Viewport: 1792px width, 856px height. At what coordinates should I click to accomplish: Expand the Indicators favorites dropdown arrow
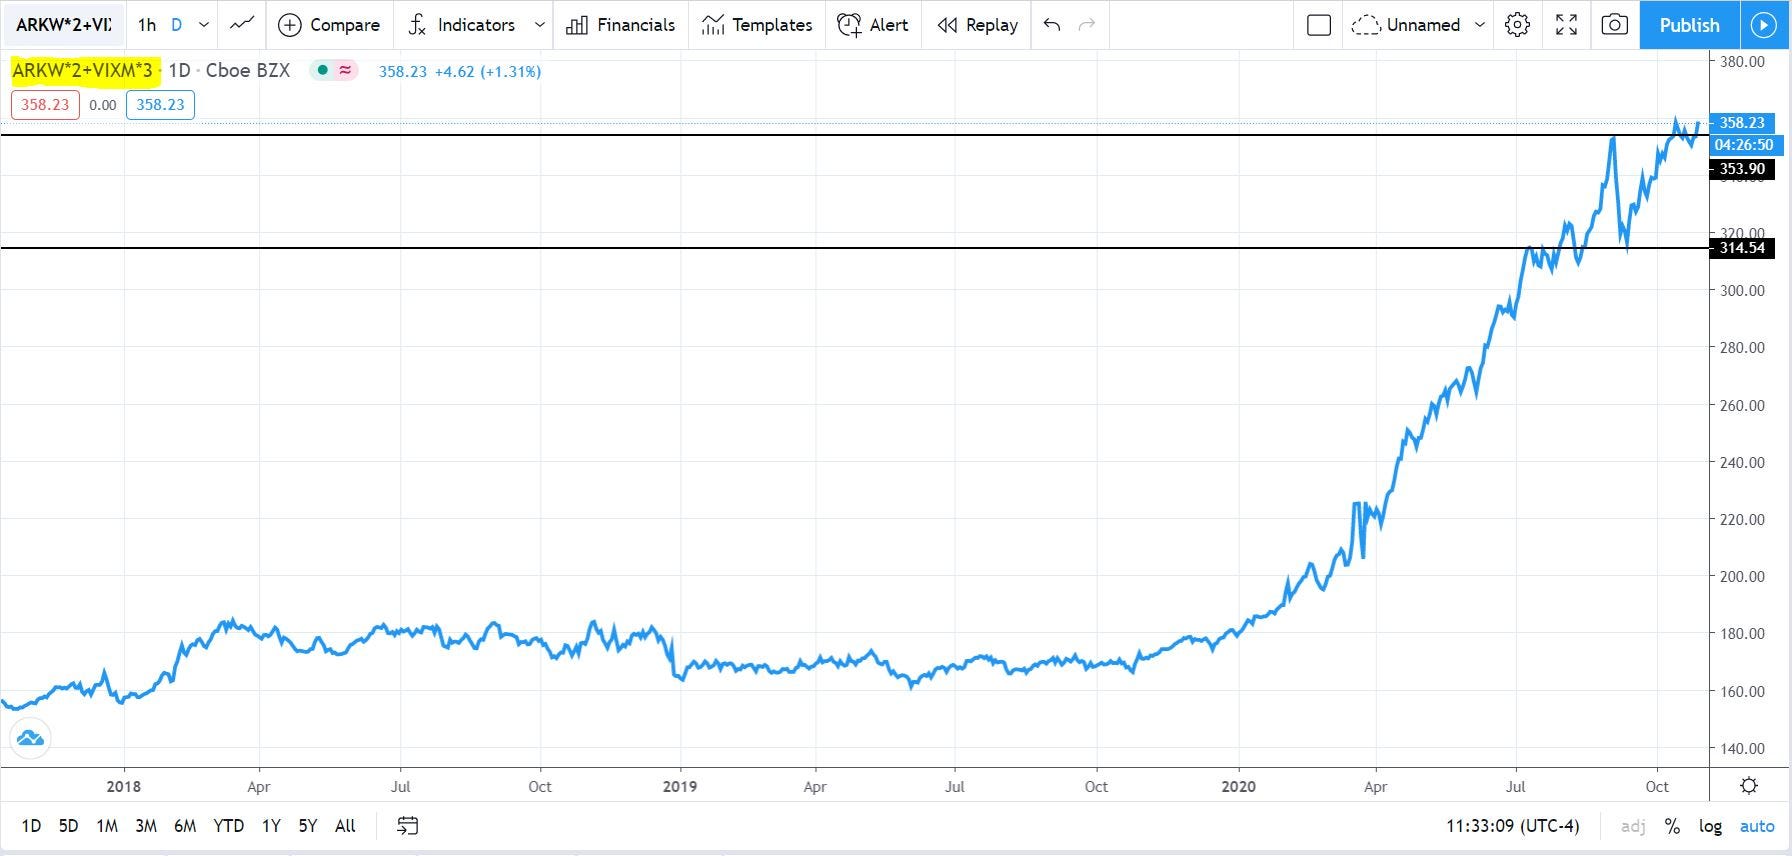[540, 25]
